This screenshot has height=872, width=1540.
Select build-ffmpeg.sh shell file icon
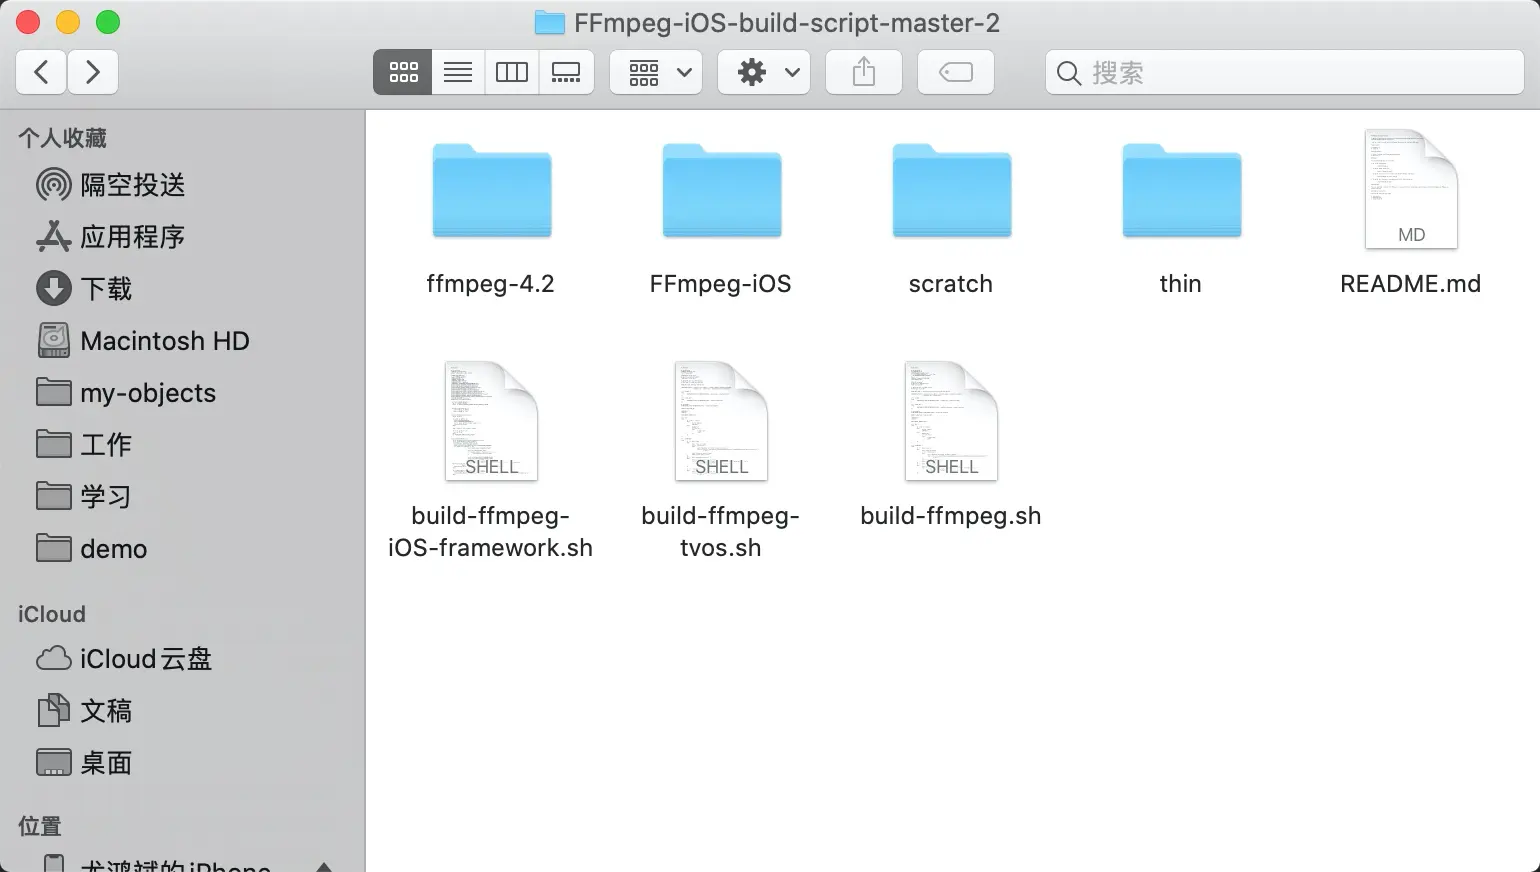(x=951, y=421)
